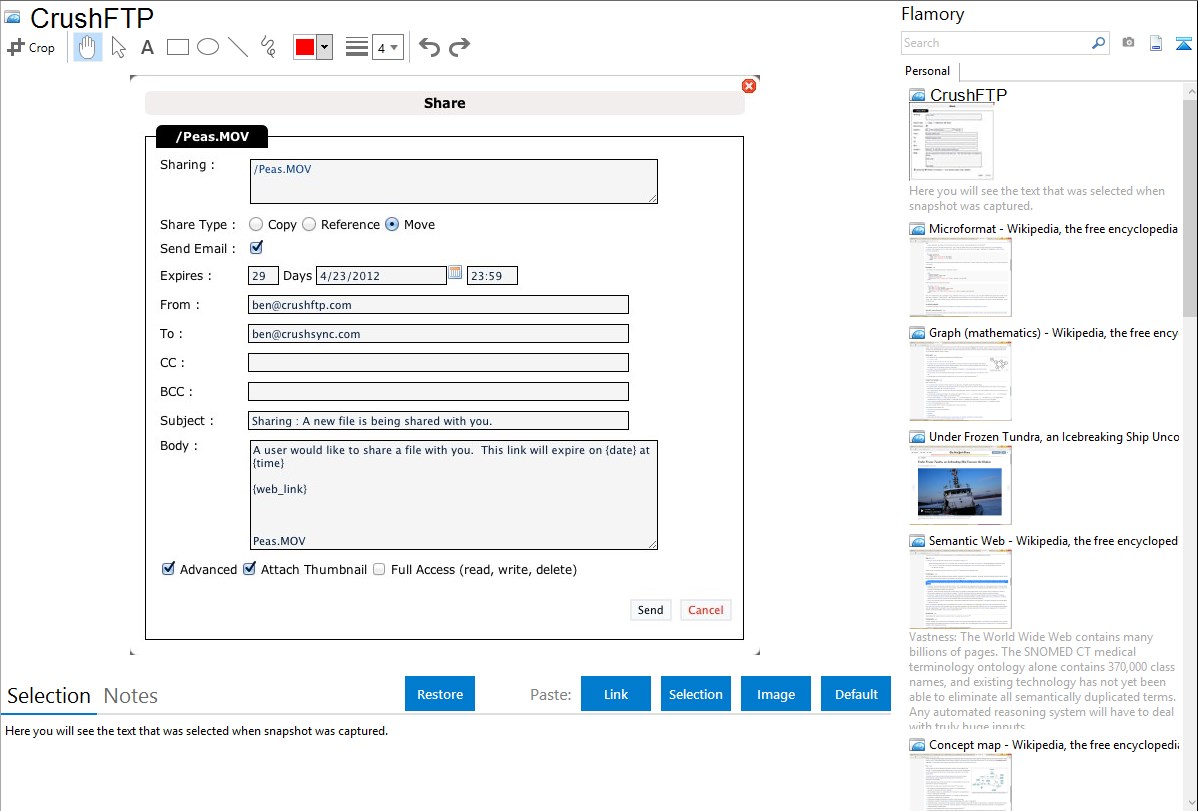This screenshot has width=1198, height=811.
Task: Click the icon beside the Microformat snapshot title
Action: point(917,229)
